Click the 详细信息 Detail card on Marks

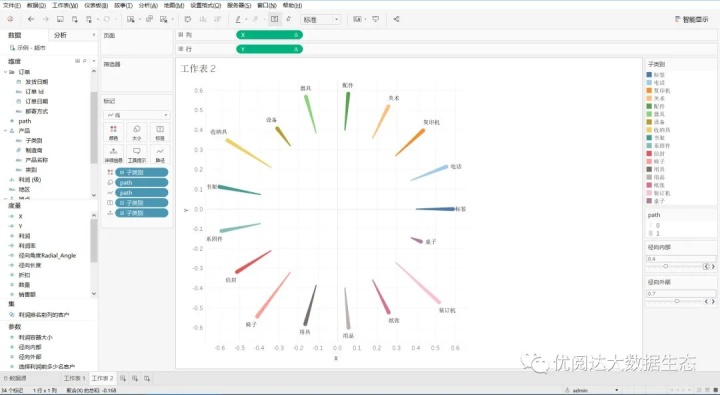point(113,154)
